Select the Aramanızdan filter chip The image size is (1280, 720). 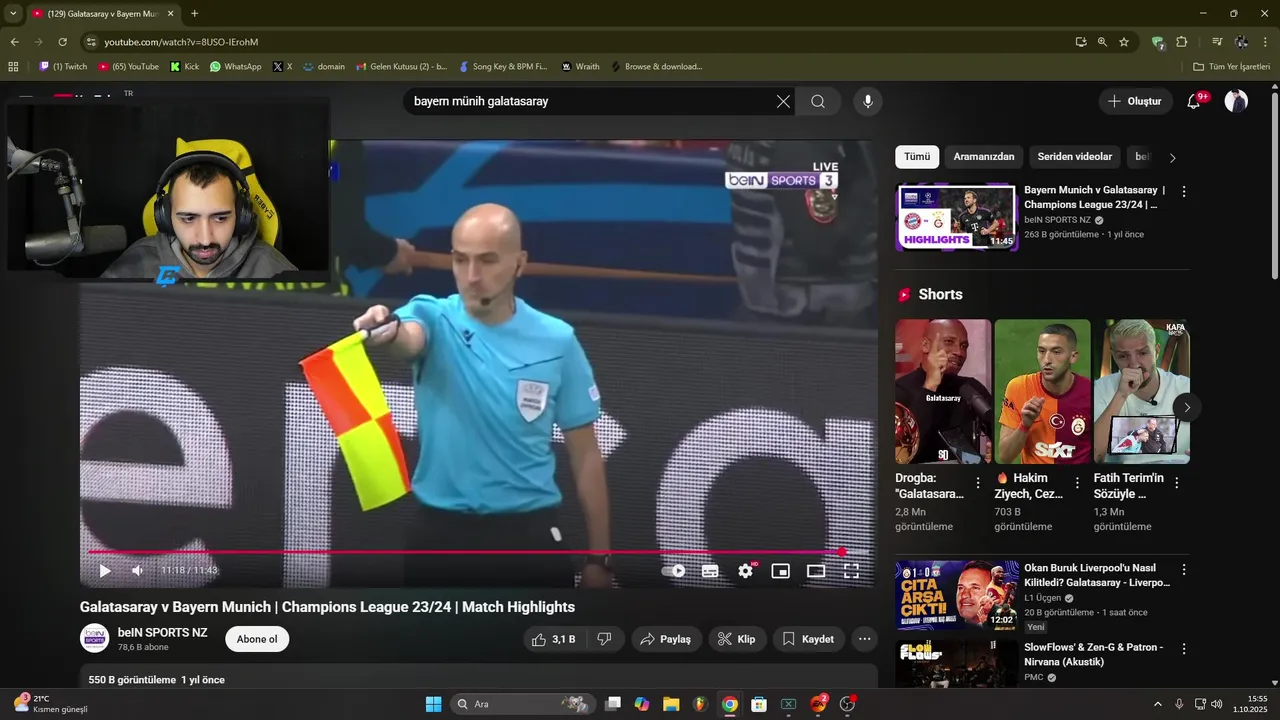(984, 157)
